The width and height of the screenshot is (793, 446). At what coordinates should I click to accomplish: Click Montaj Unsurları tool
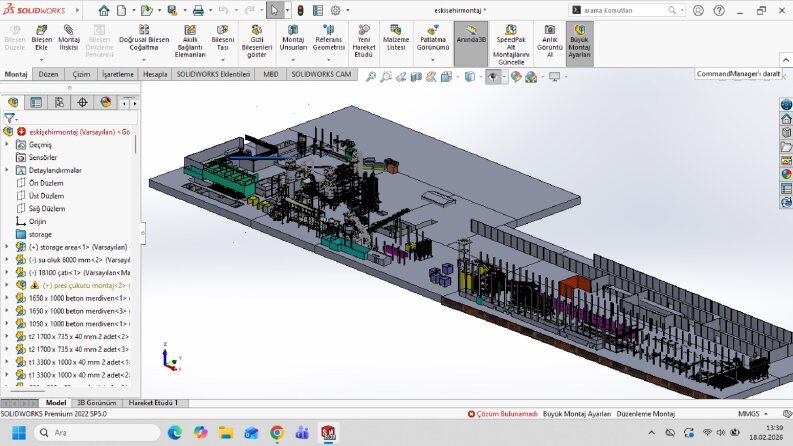click(x=293, y=38)
